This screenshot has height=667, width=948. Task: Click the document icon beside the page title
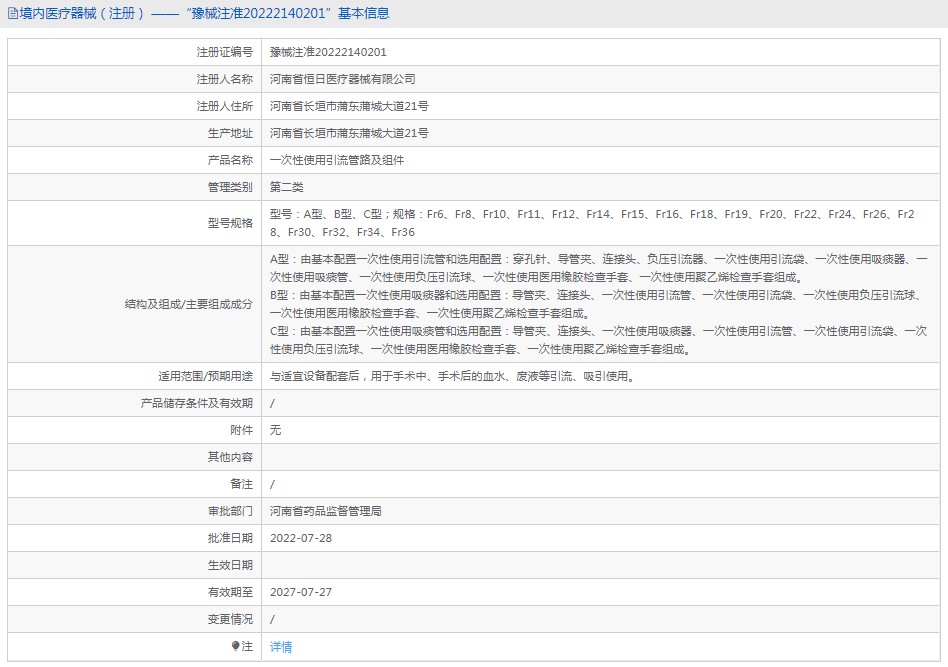(x=13, y=13)
